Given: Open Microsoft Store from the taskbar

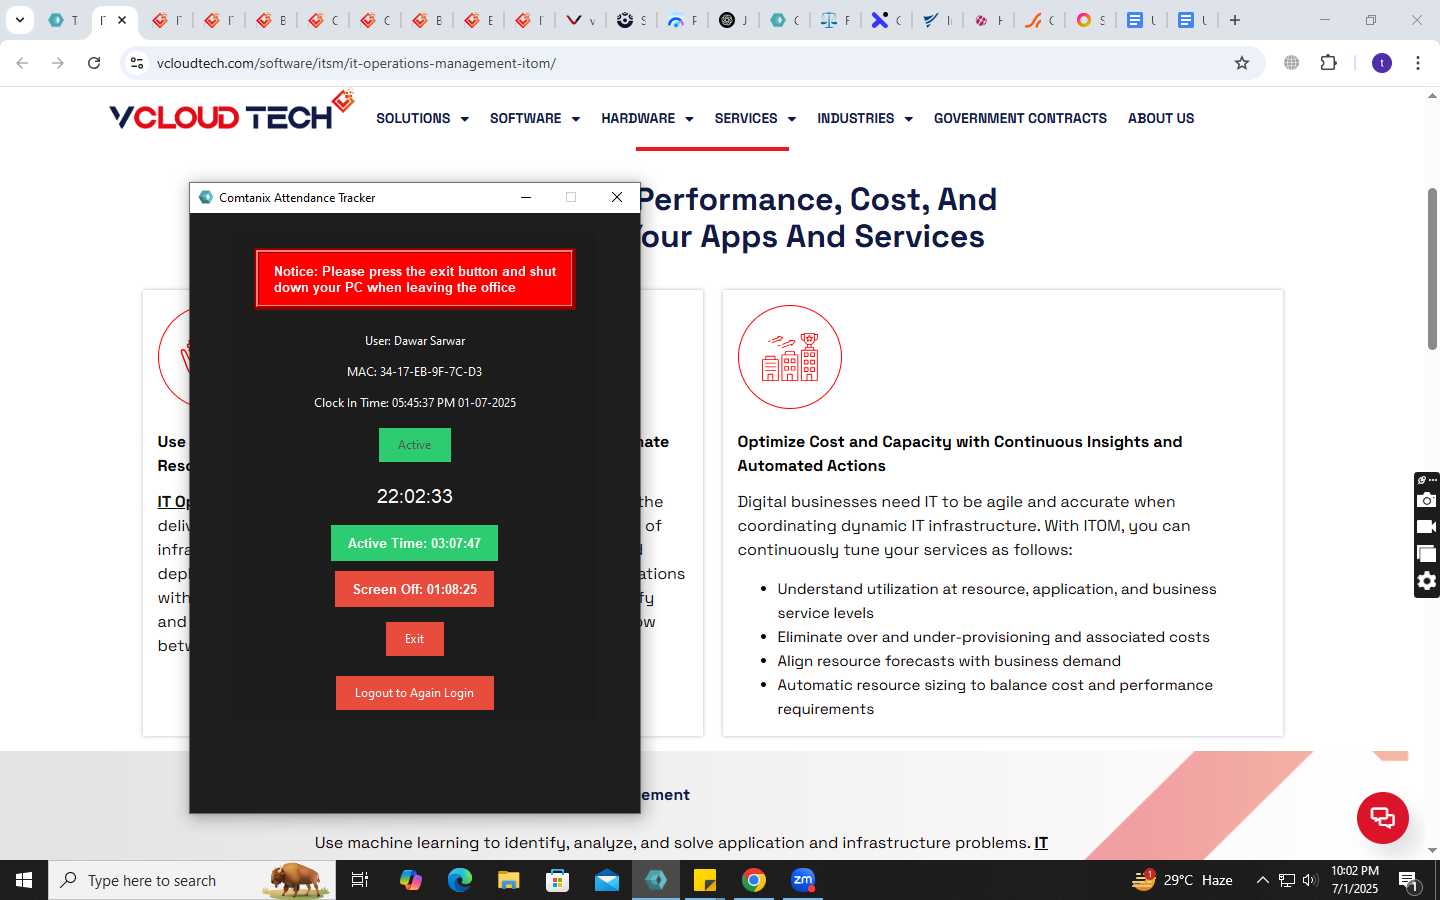Looking at the screenshot, I should tap(557, 880).
